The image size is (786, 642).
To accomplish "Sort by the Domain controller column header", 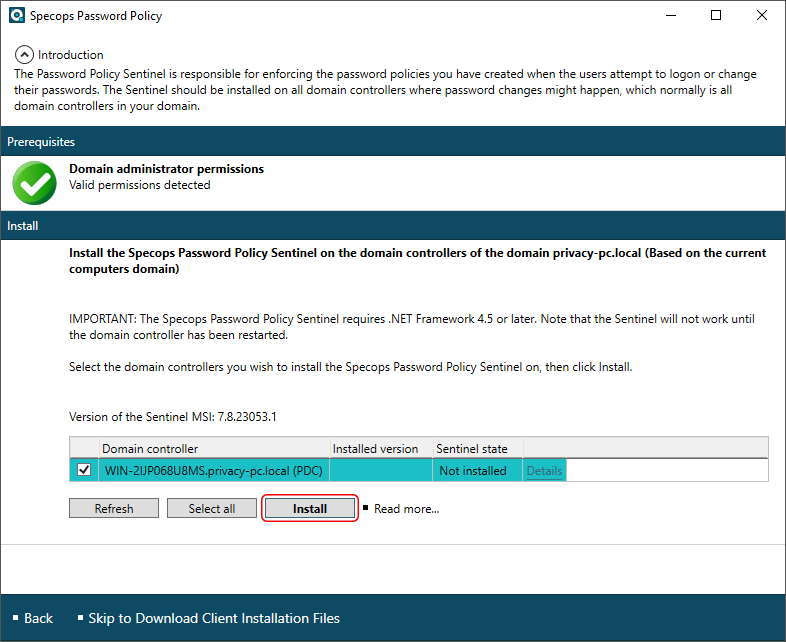I will (x=215, y=448).
